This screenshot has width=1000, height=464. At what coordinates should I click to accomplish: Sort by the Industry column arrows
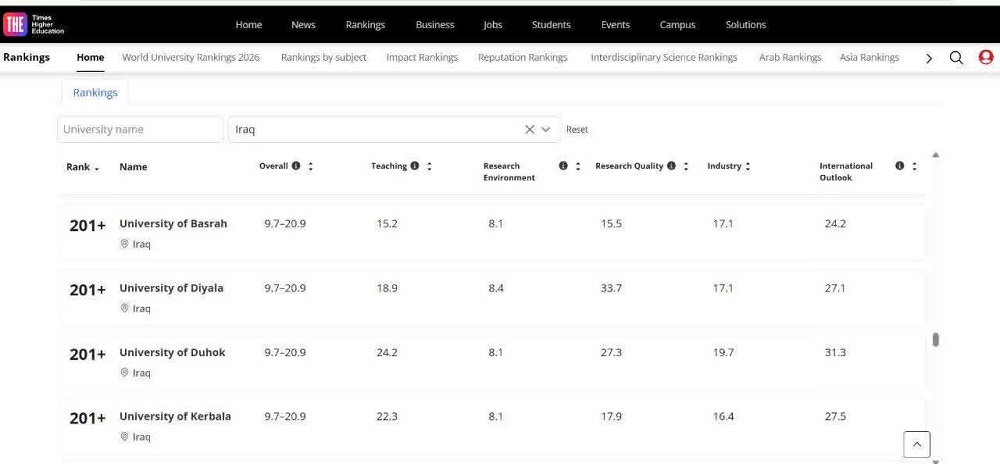(x=748, y=167)
